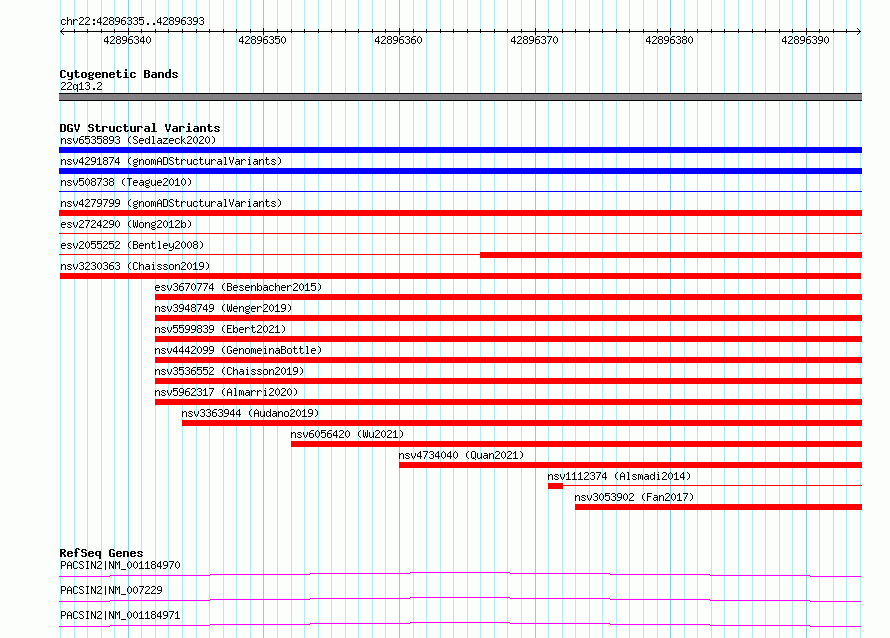Screen dimensions: 890x638
Task: Click ruler position 42896380
Action: (x=670, y=40)
